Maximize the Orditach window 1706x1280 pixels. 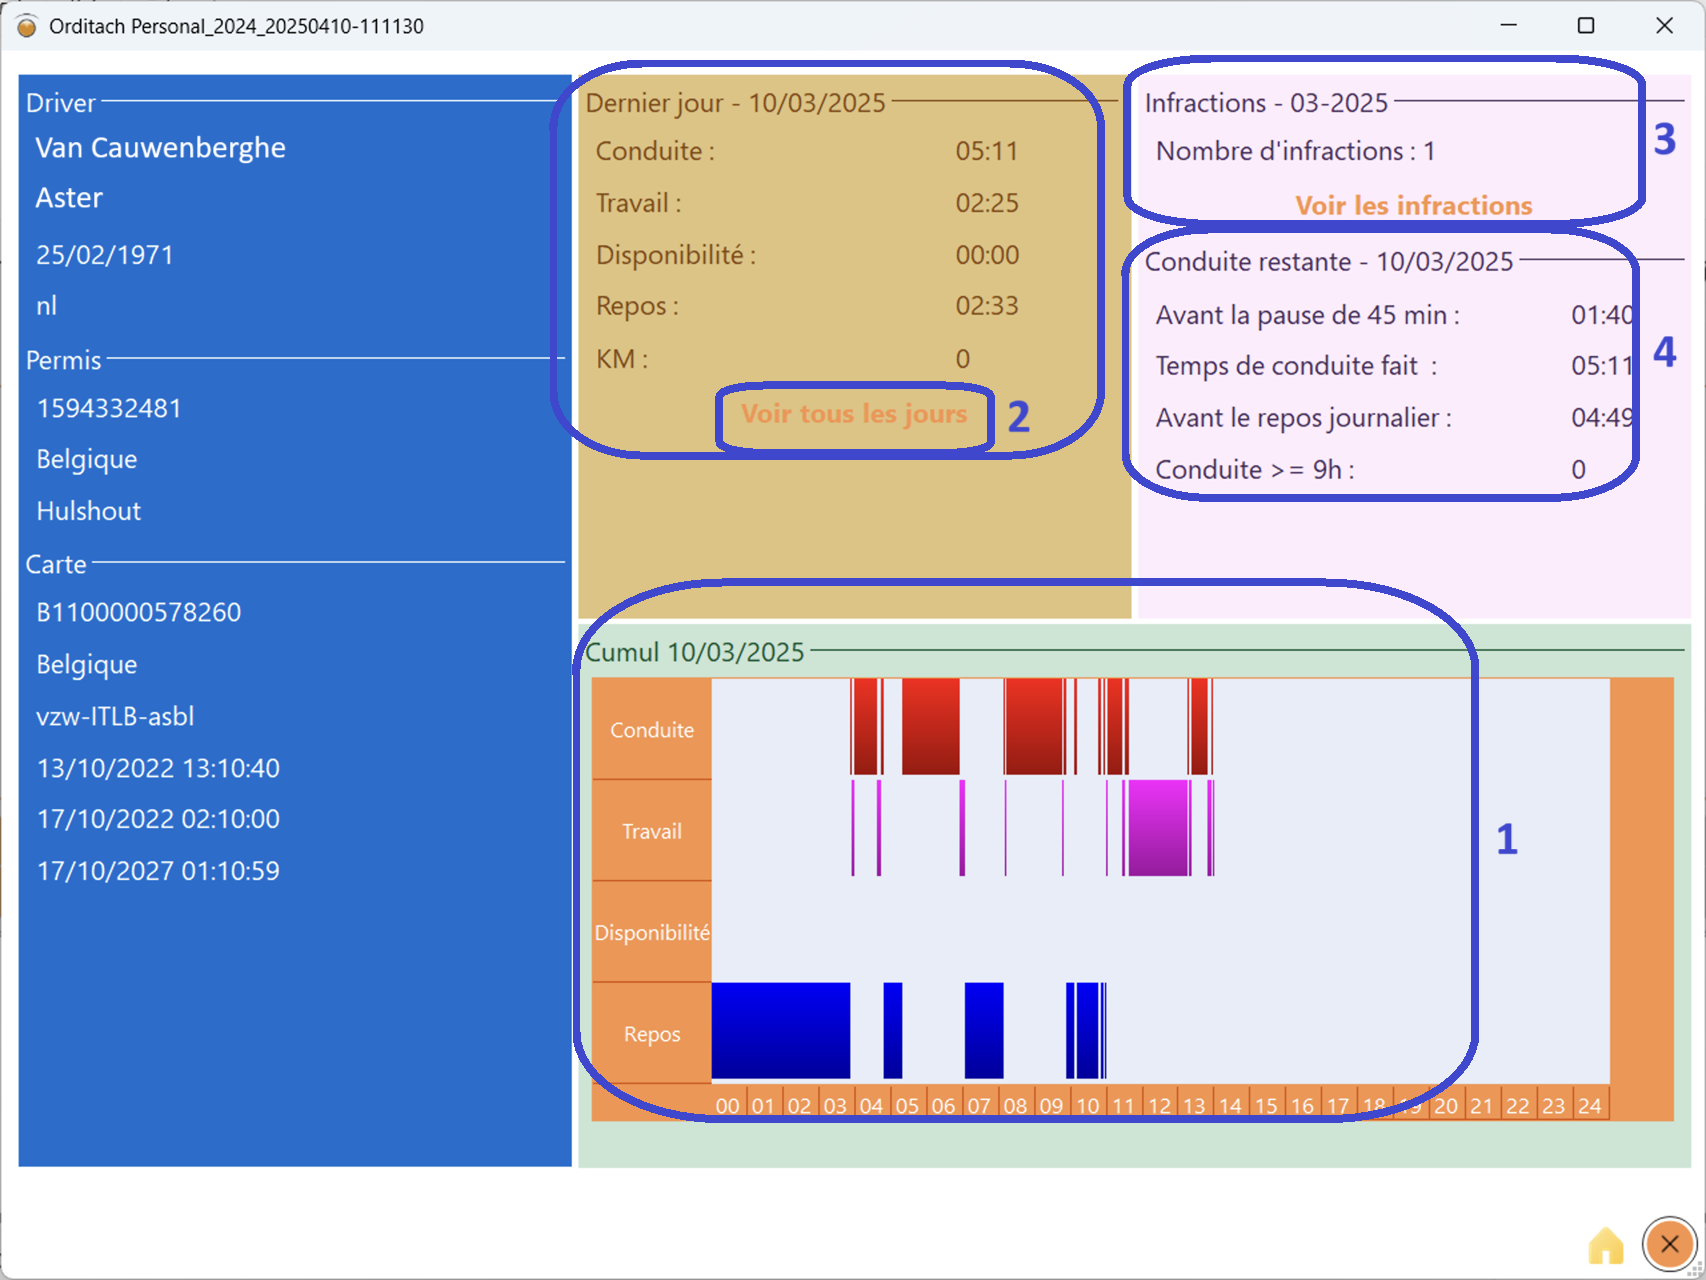(1586, 25)
